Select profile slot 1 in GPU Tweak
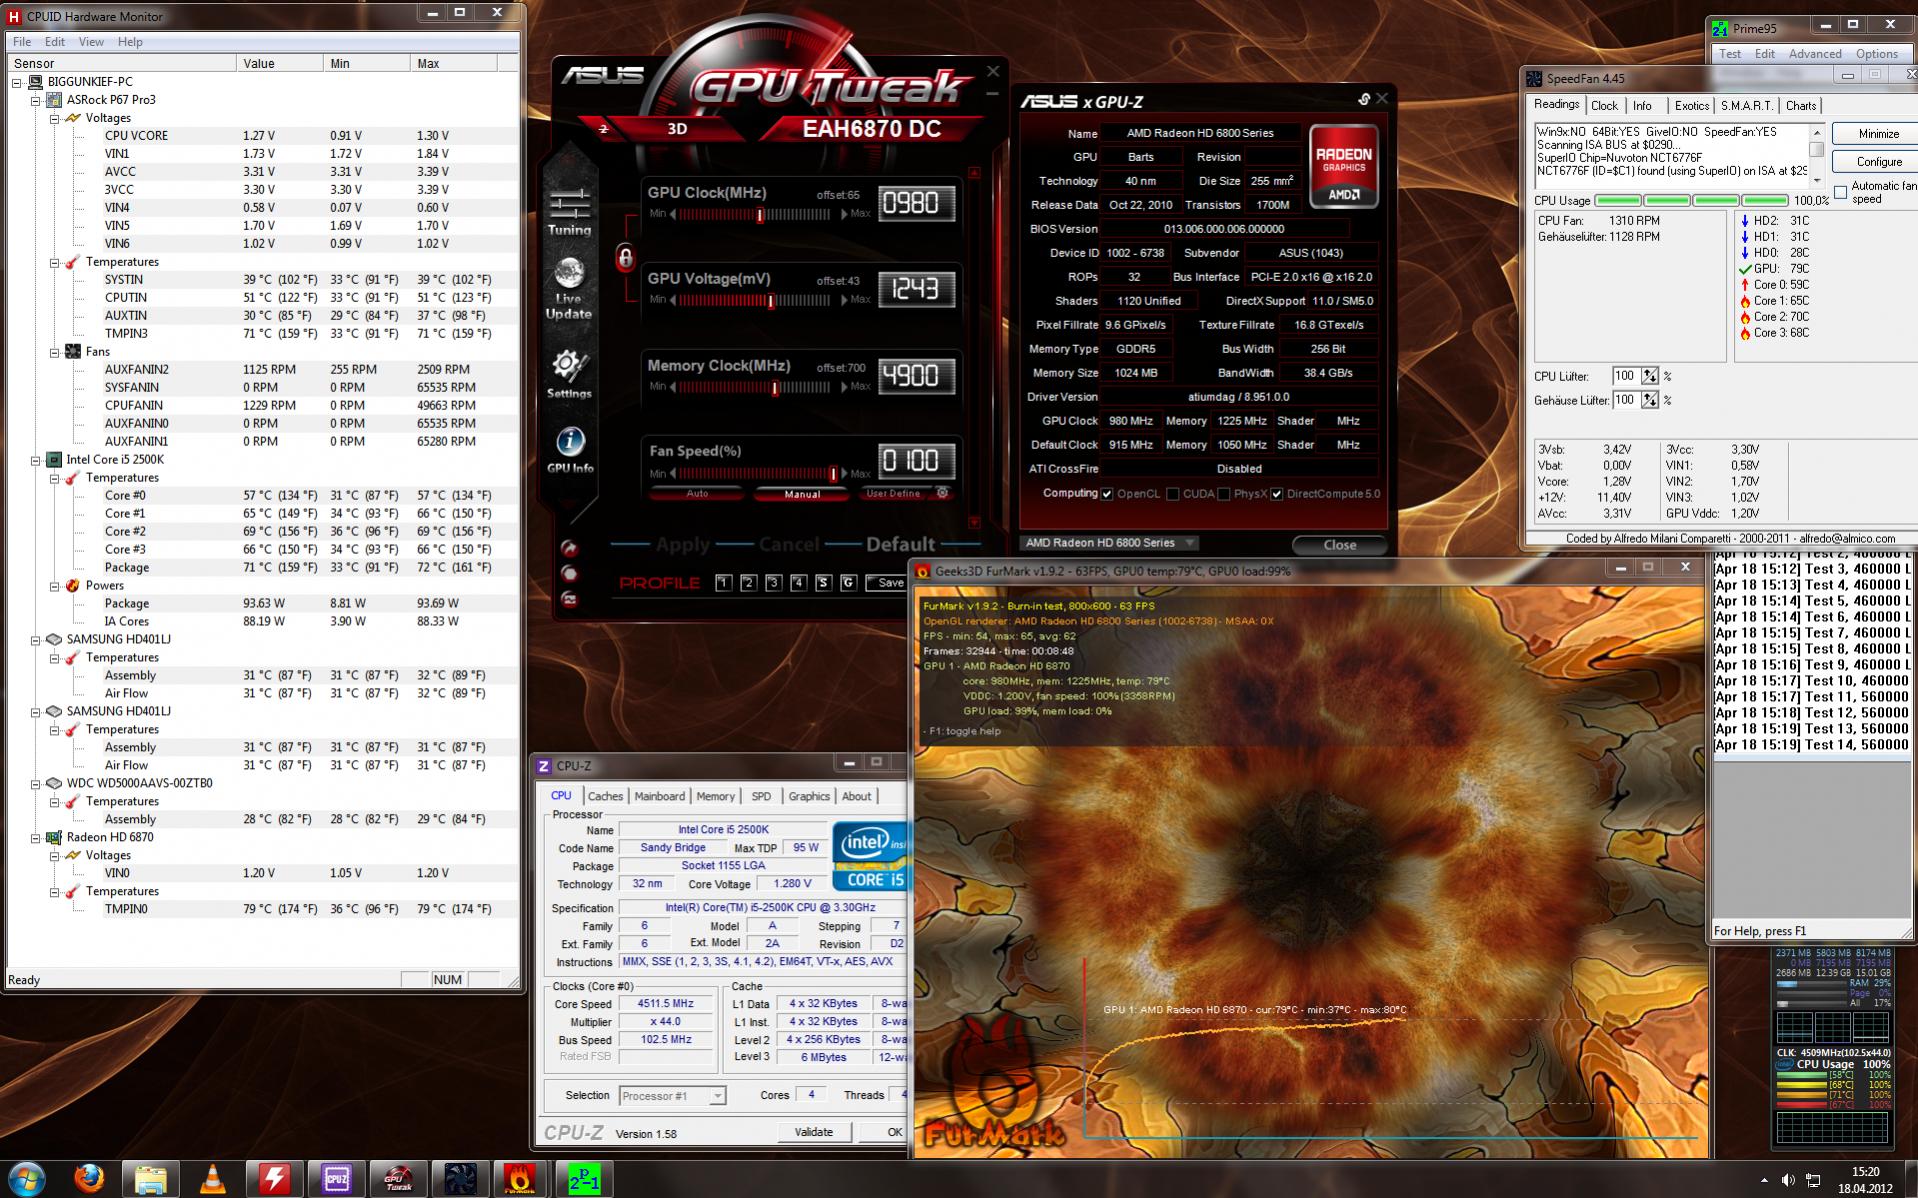 point(724,583)
